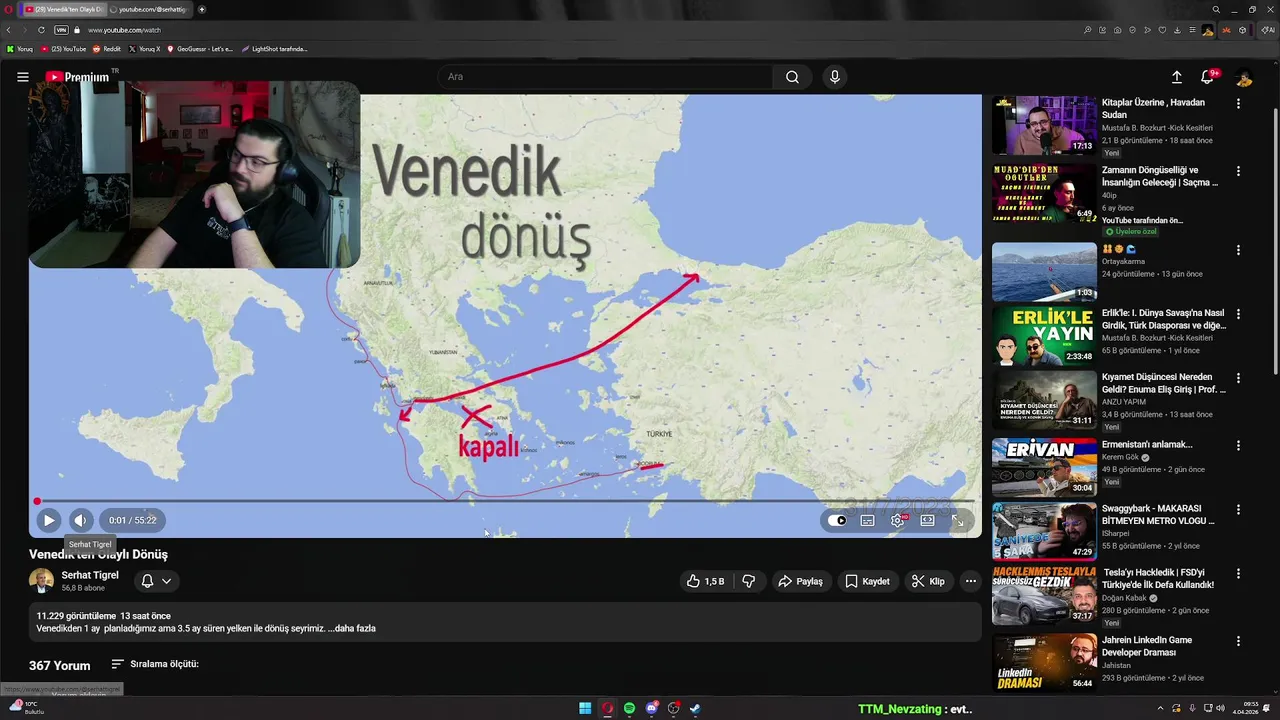Create a clip with Klip button
This screenshot has height=720, width=1280.
click(928, 581)
